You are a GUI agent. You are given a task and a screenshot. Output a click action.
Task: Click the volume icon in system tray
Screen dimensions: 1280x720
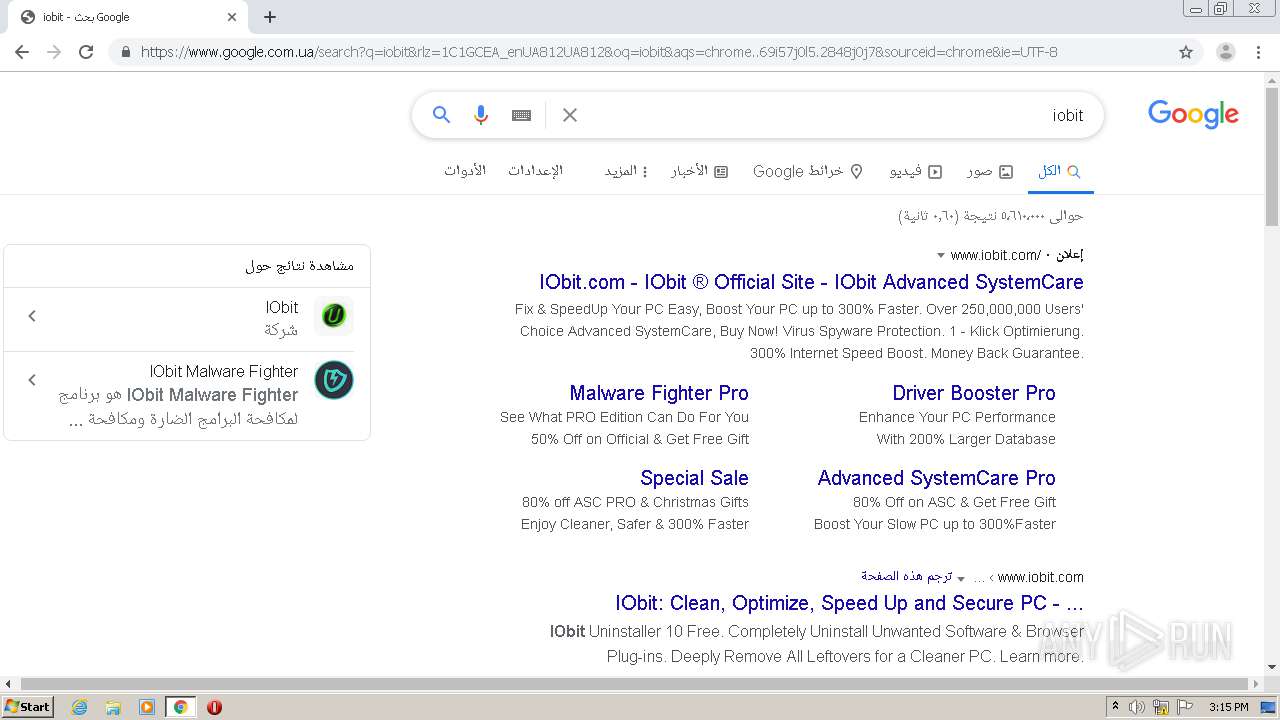pyautogui.click(x=1136, y=707)
